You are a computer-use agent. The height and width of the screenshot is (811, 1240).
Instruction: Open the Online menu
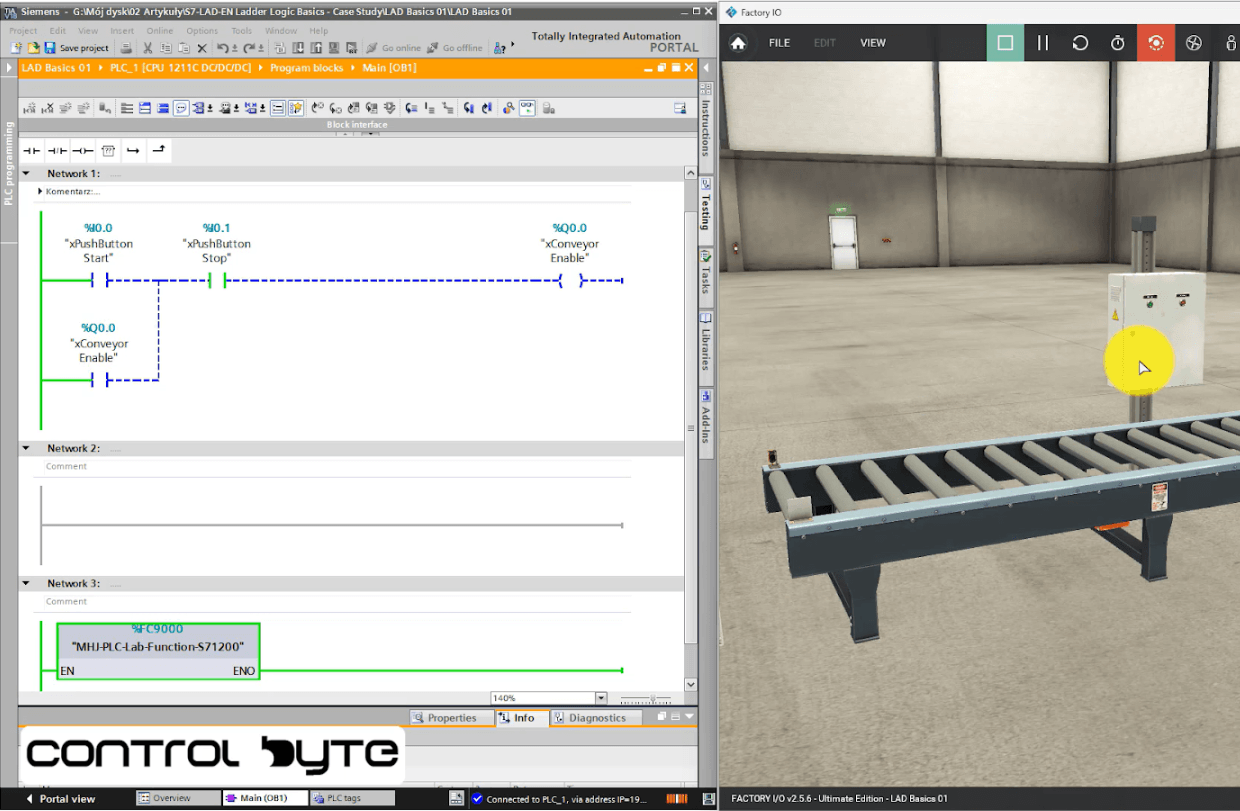(x=159, y=31)
